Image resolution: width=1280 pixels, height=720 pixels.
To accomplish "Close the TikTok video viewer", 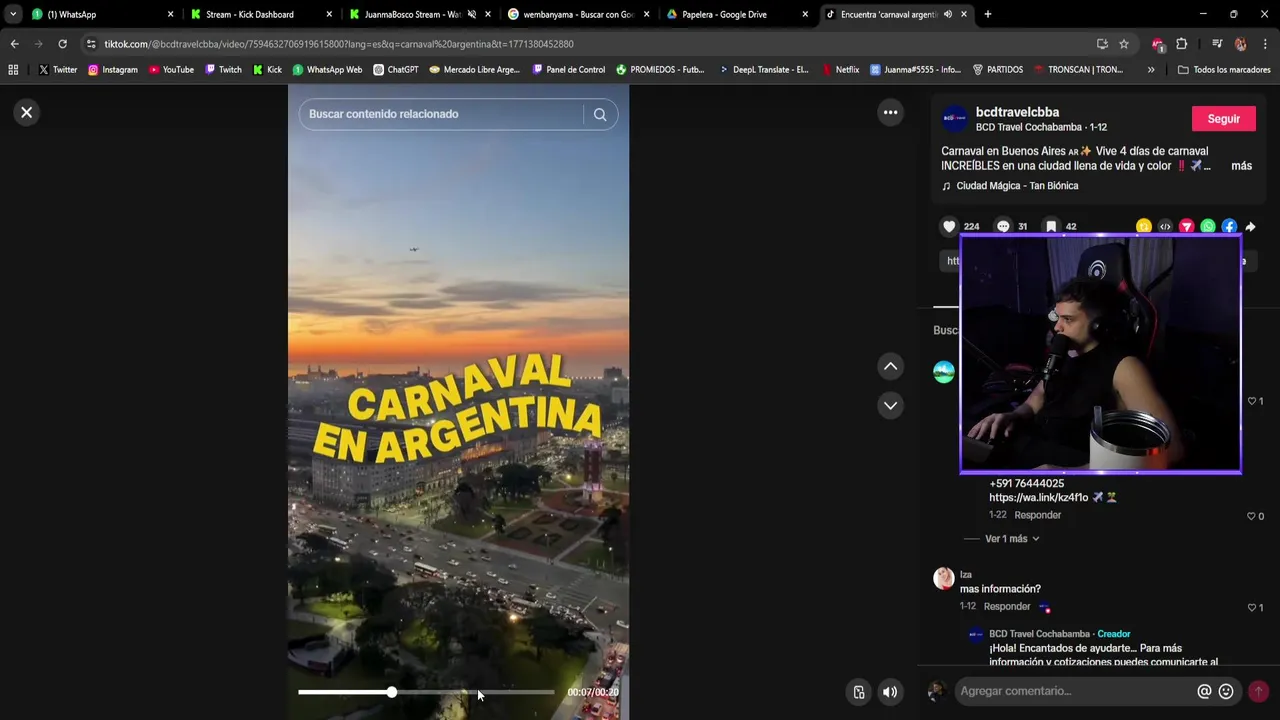I will pyautogui.click(x=27, y=112).
